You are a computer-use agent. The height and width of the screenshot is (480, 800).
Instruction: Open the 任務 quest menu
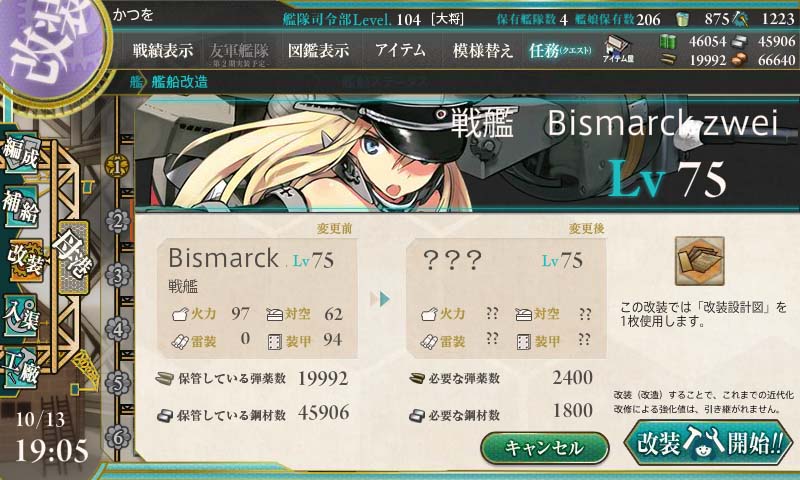coord(560,50)
